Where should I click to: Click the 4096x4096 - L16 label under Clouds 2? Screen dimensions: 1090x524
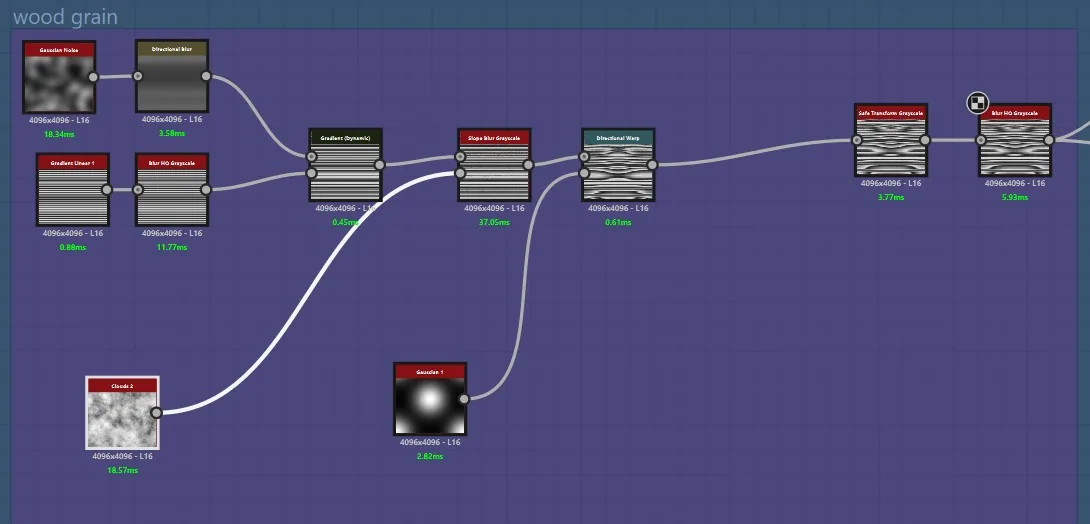pos(122,457)
